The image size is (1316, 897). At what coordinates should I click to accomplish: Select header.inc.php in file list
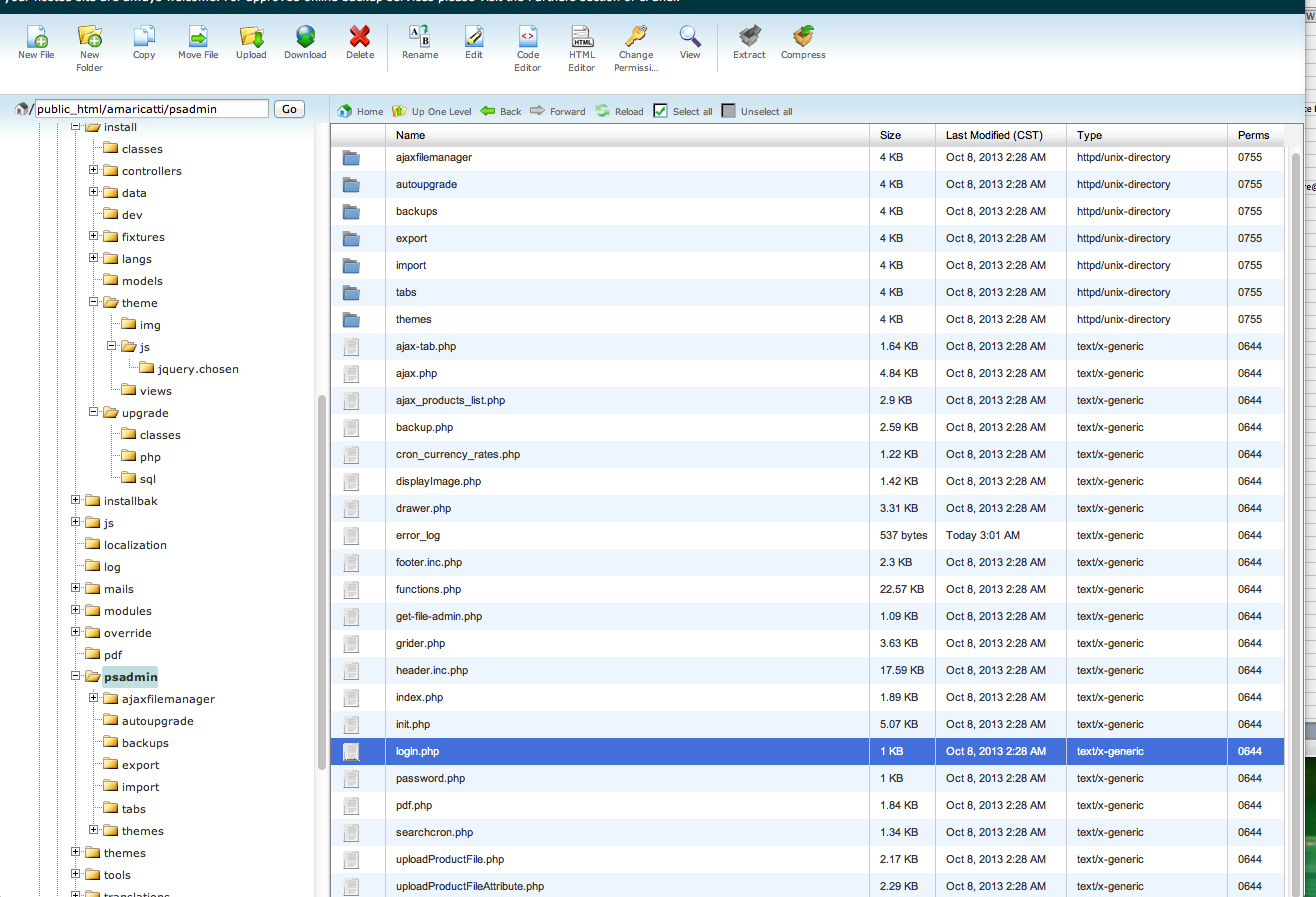point(807,670)
